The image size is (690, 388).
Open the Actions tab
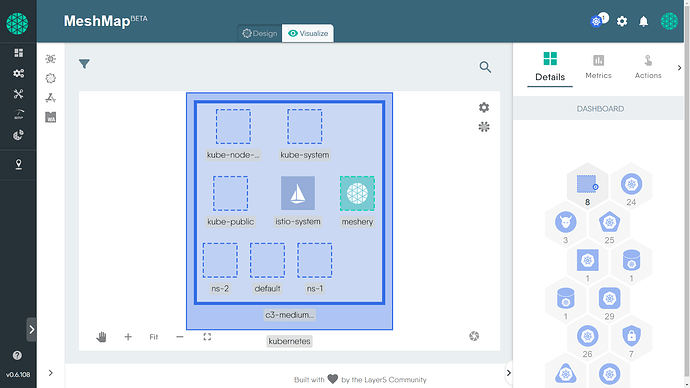point(648,67)
